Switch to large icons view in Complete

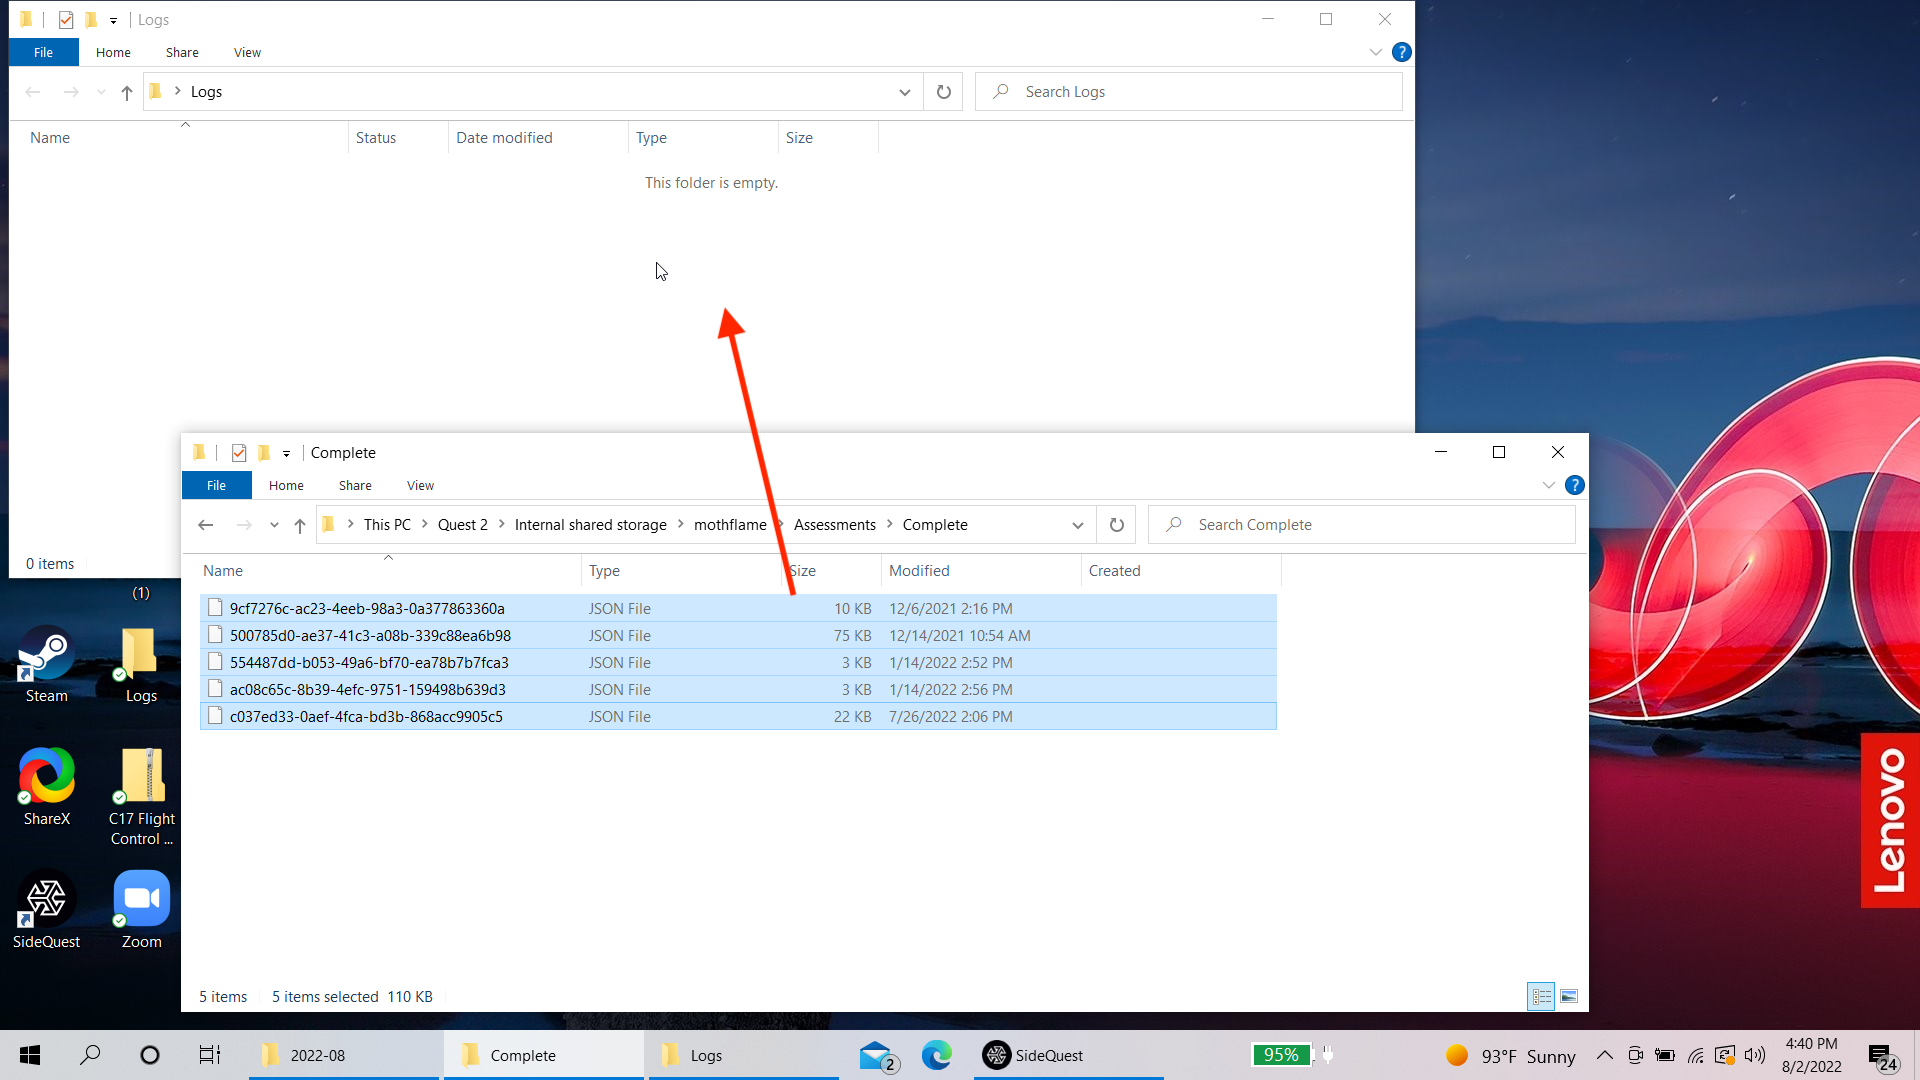pyautogui.click(x=1569, y=996)
